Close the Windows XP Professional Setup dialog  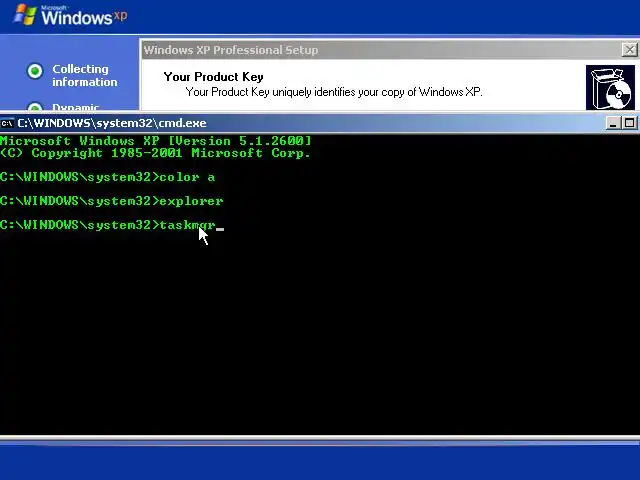coord(629,50)
